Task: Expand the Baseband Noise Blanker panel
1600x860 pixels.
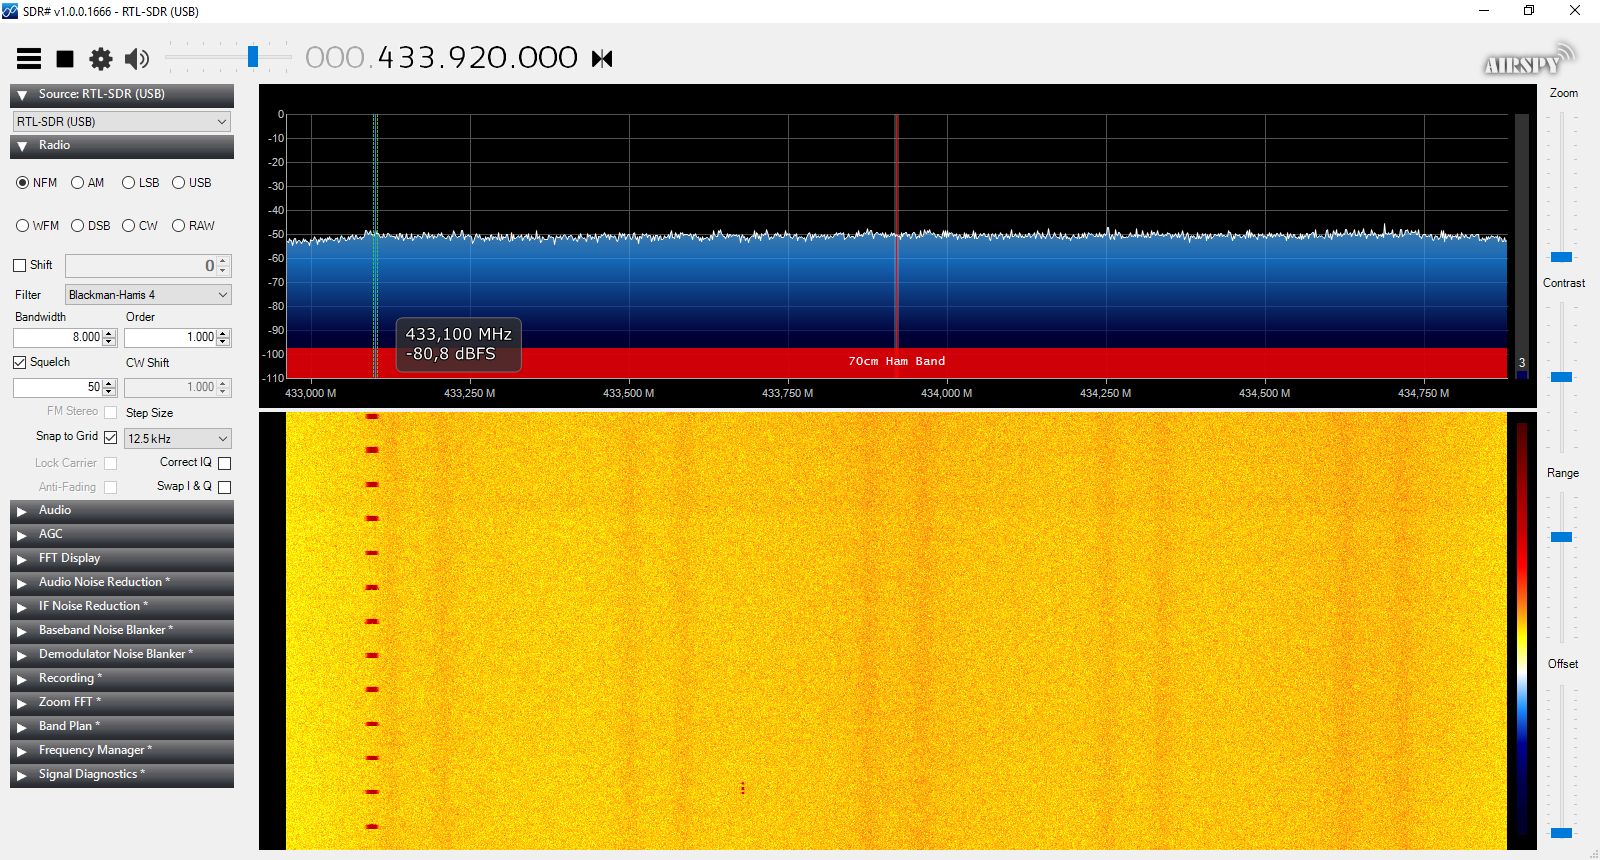Action: (x=122, y=631)
